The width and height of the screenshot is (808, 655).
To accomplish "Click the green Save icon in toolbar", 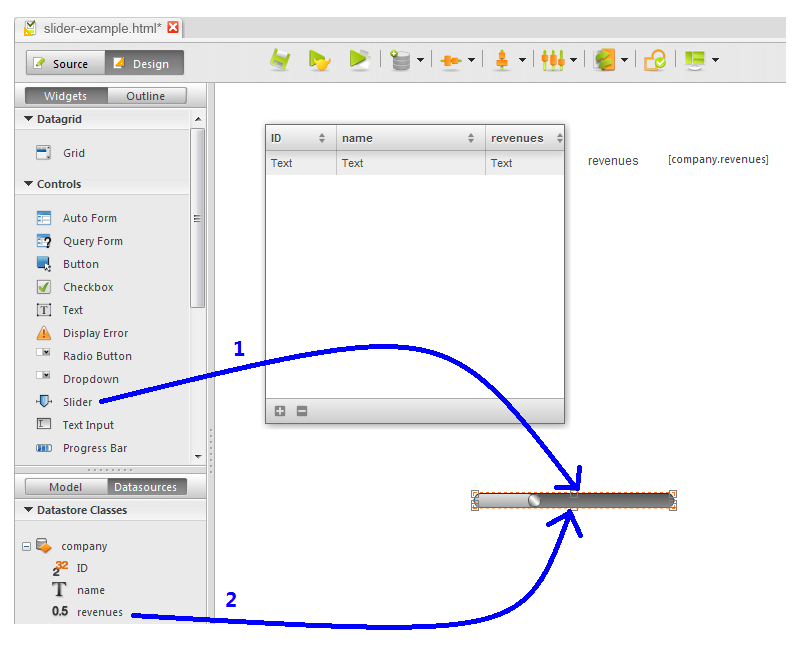I will tap(280, 61).
